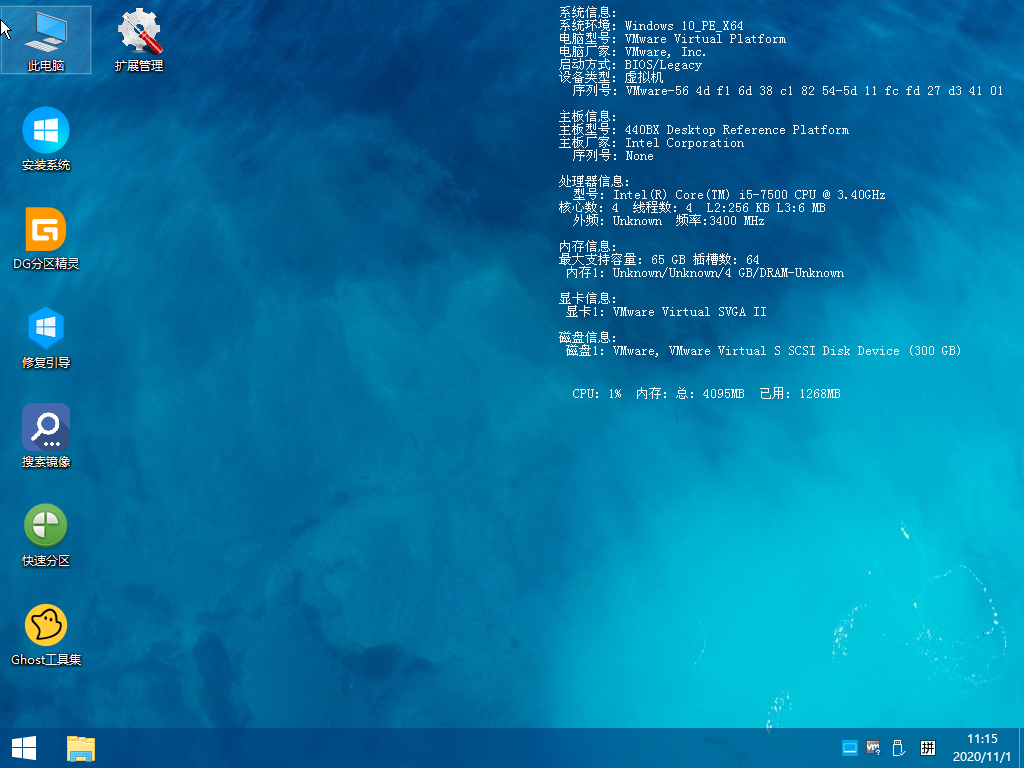Click the '440BX Desktop Reference Platform' text
The image size is (1024, 768).
pyautogui.click(x=737, y=130)
